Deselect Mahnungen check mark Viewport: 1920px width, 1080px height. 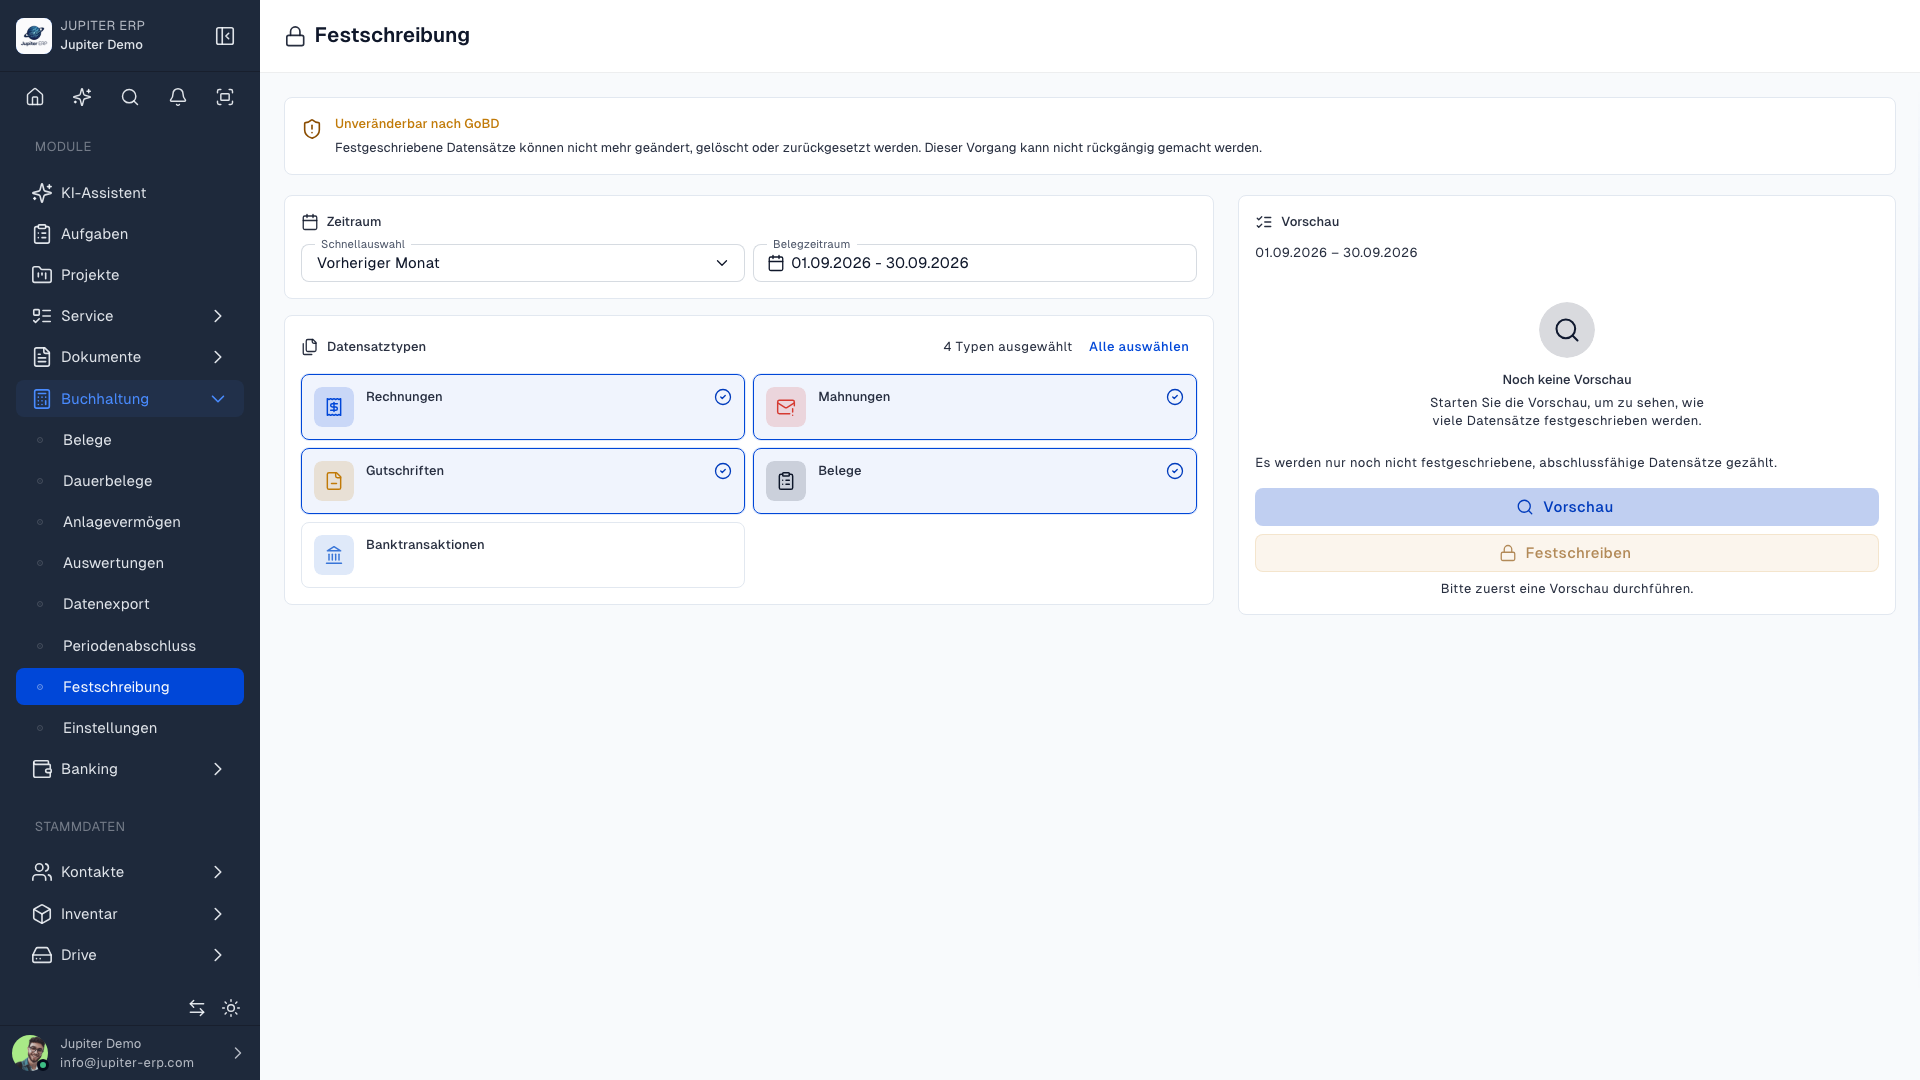click(x=1175, y=397)
